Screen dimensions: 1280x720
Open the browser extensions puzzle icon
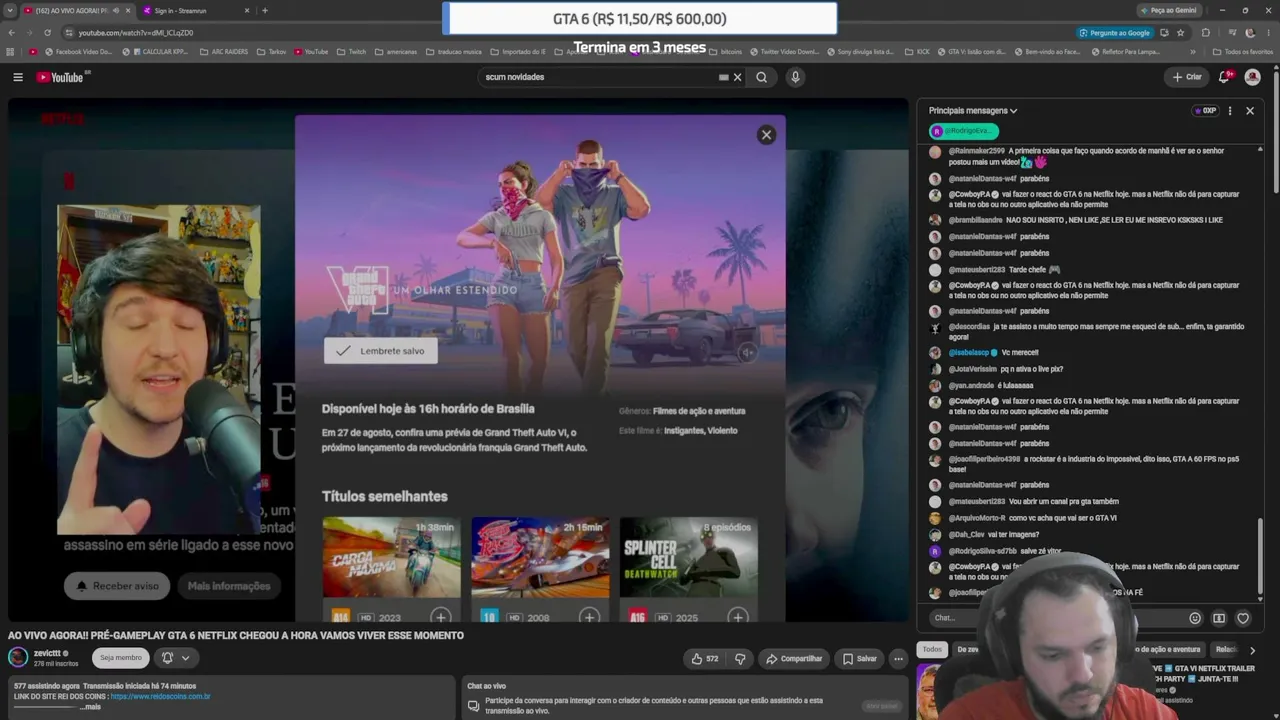(1205, 32)
